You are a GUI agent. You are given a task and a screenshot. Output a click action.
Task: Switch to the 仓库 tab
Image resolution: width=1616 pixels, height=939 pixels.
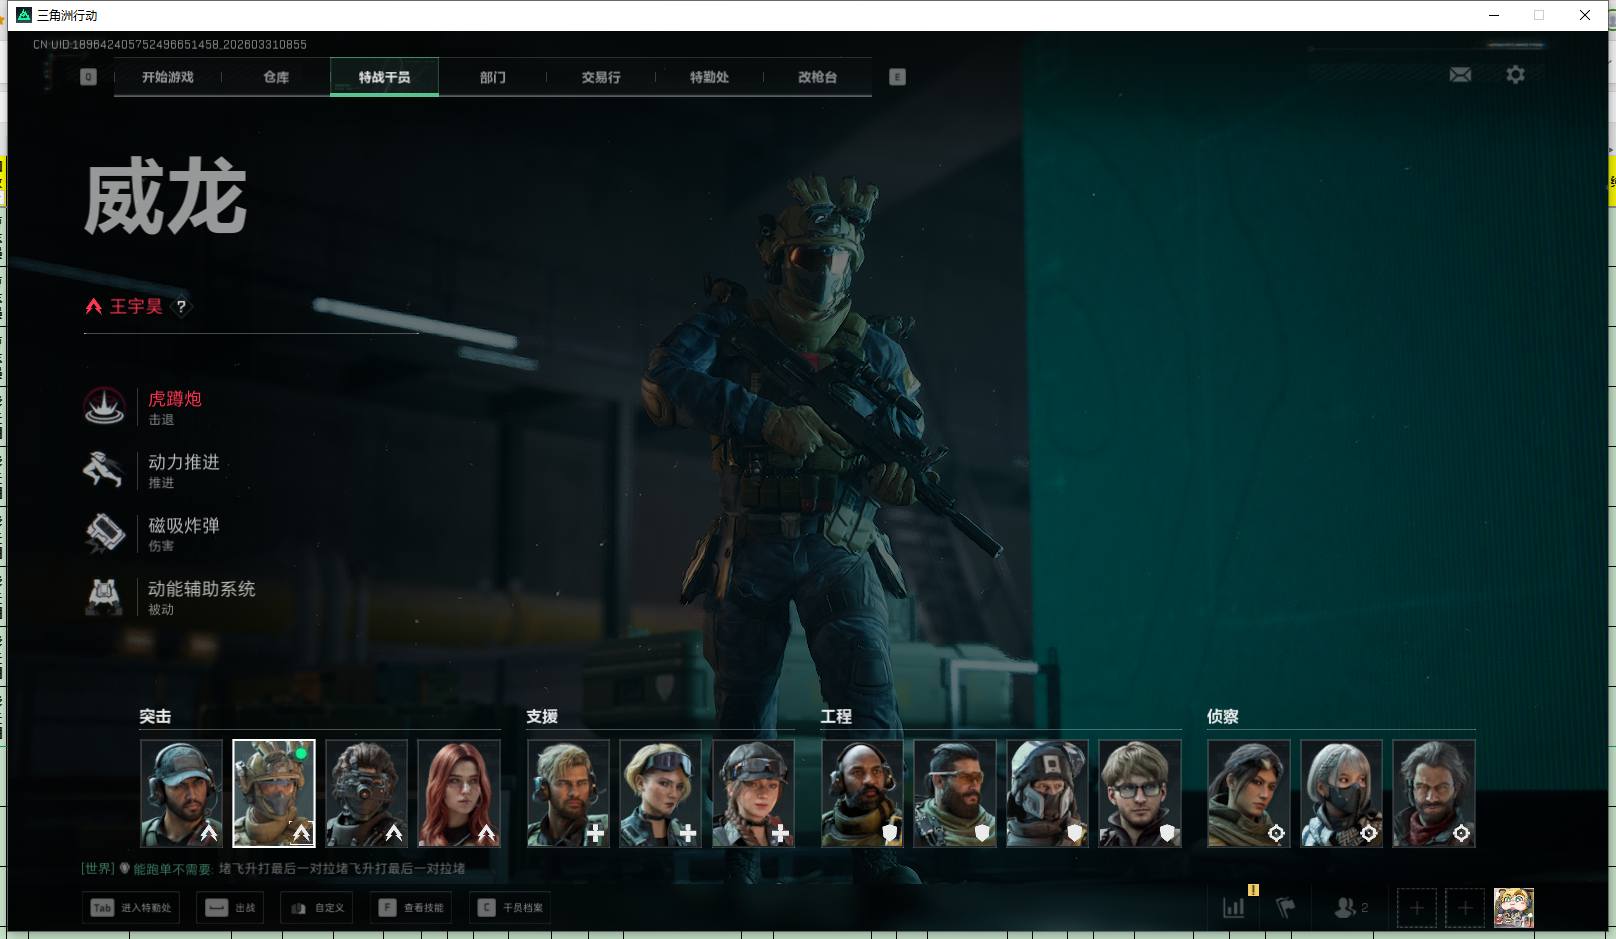click(x=276, y=77)
